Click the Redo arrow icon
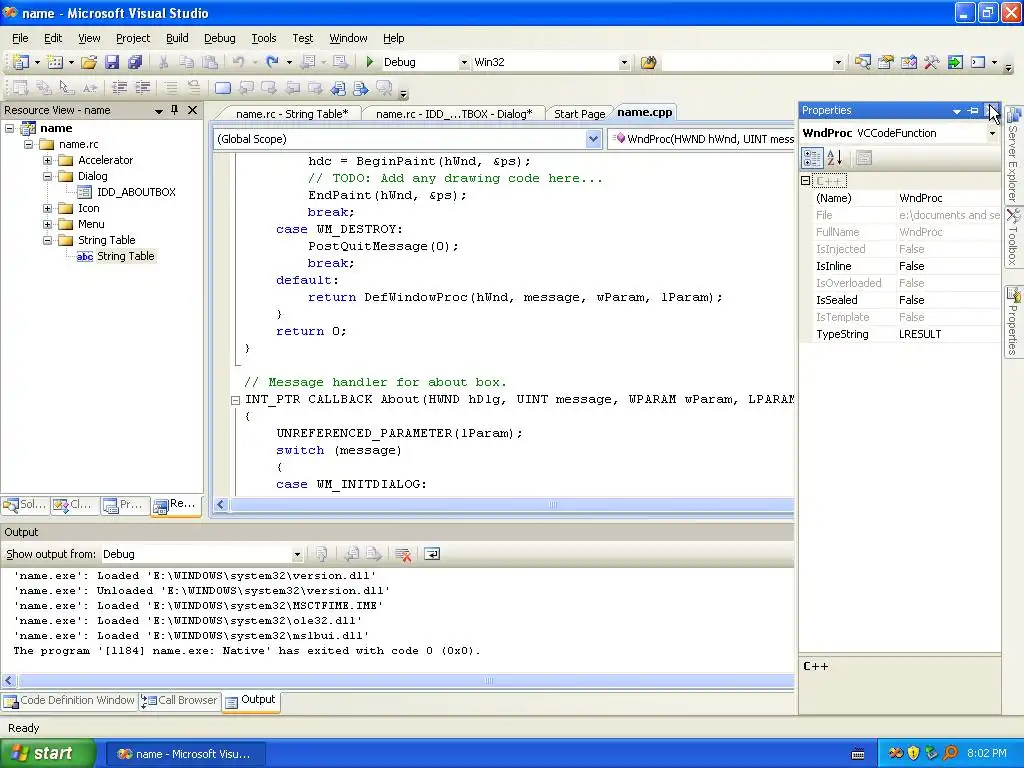 (272, 62)
